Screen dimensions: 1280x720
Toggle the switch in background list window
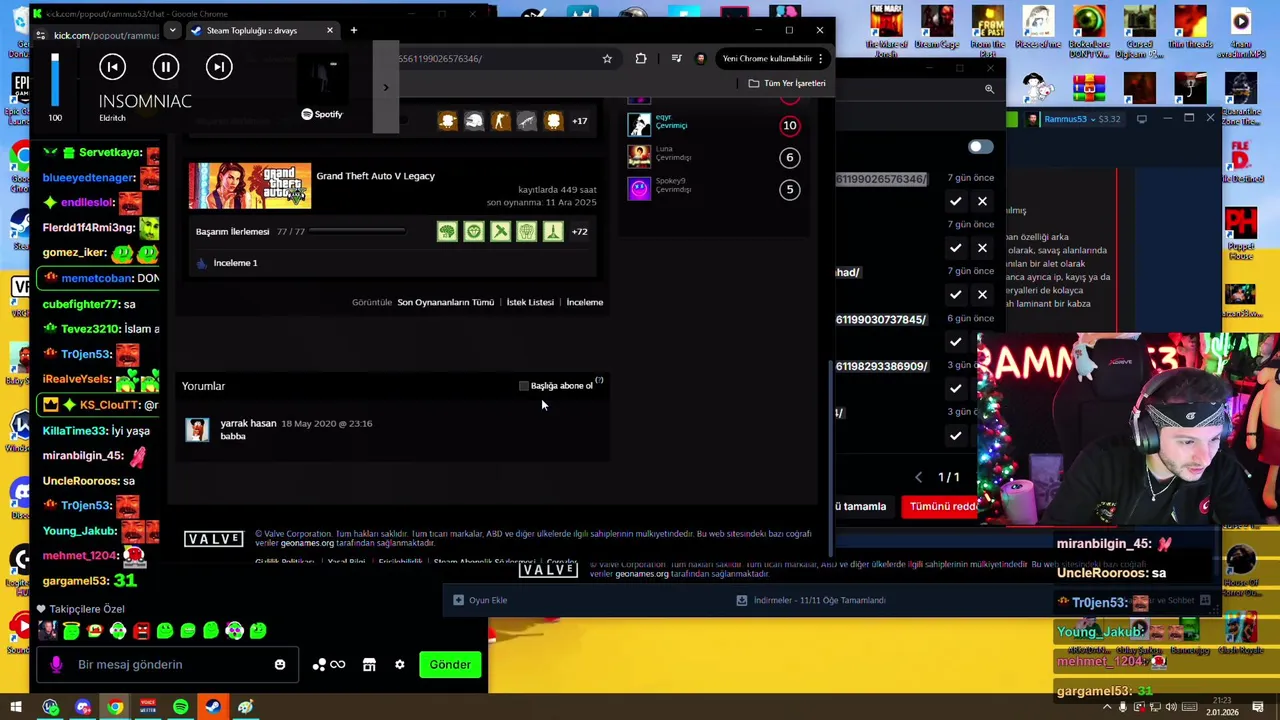click(x=980, y=147)
